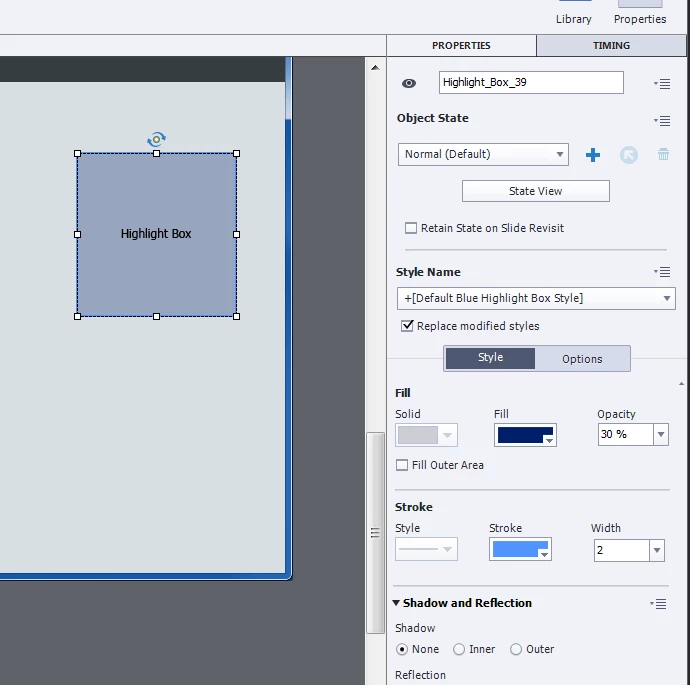Click the add new state plus icon
Viewport: 690px width, 685px height.
click(x=593, y=154)
